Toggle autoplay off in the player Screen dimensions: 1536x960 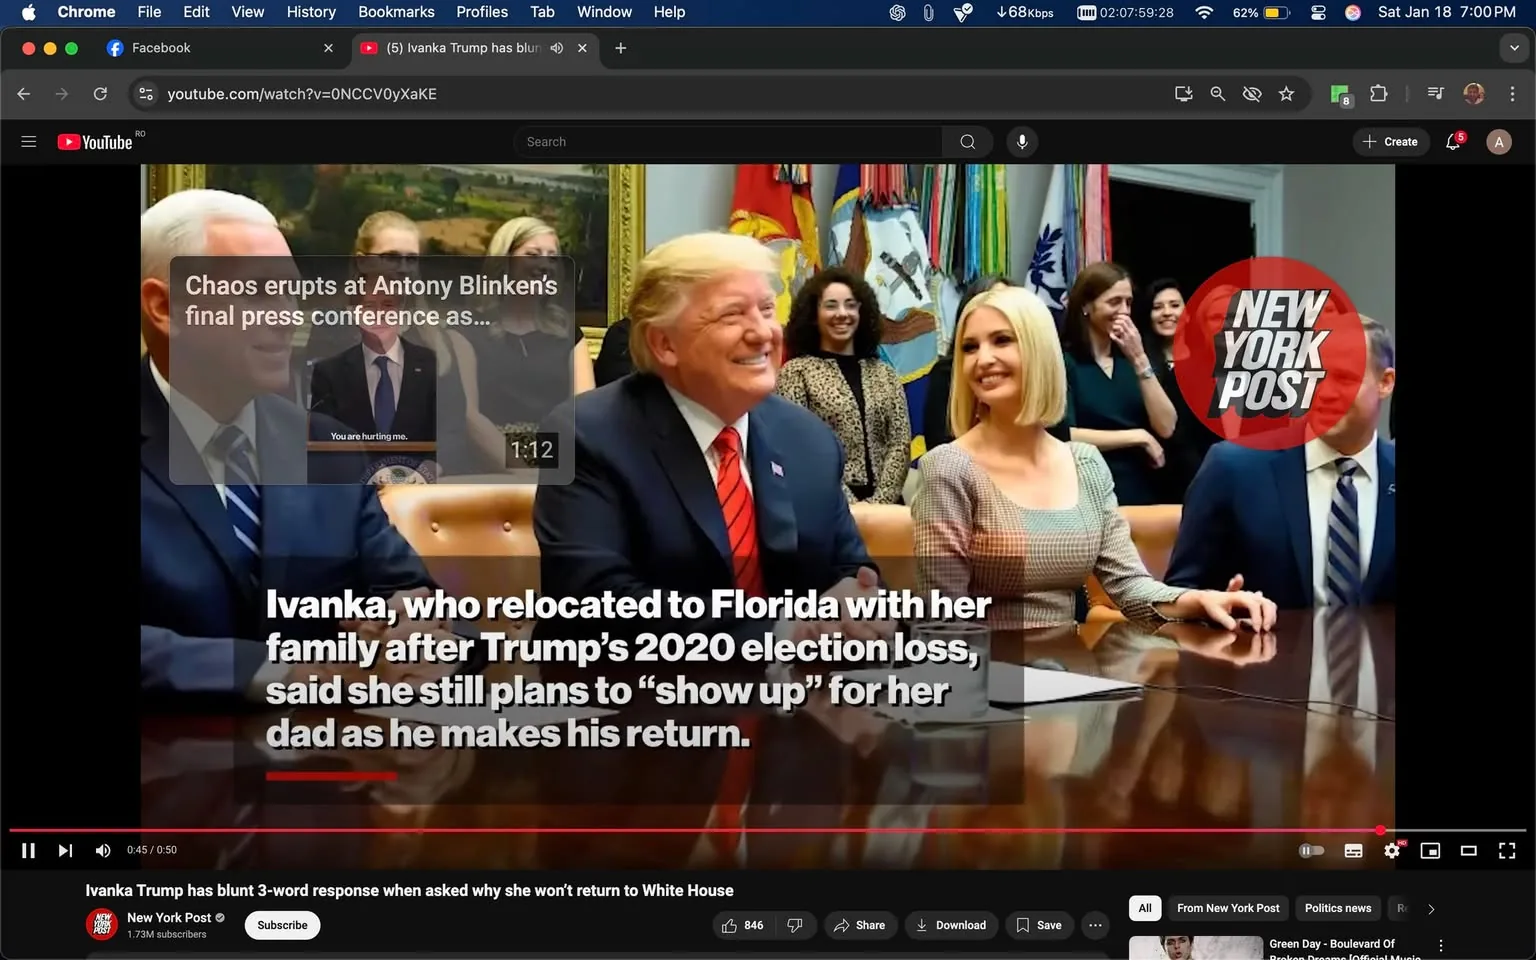point(1311,850)
